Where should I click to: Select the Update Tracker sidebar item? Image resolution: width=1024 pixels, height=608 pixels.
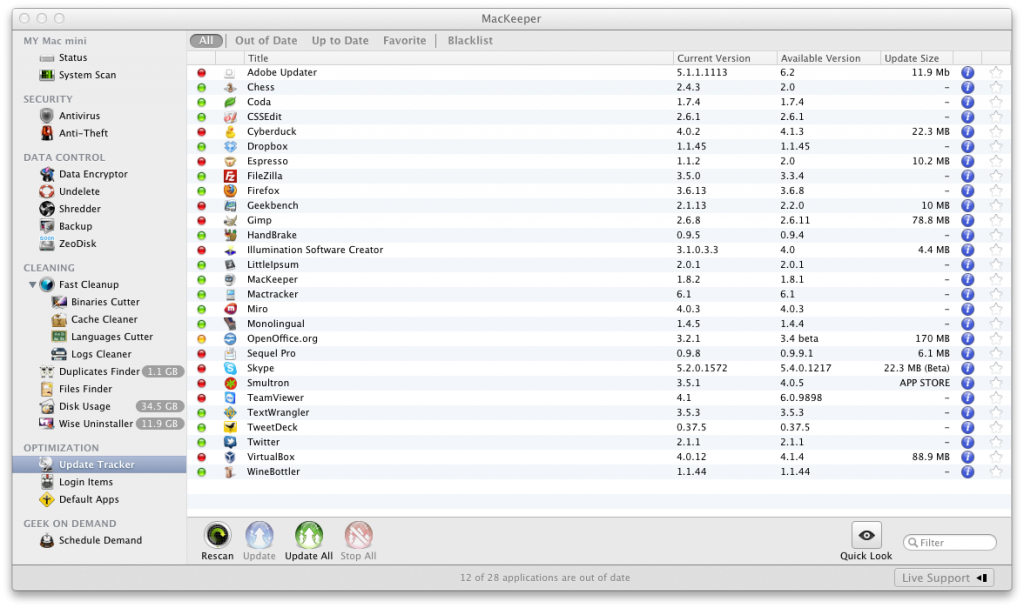(99, 465)
